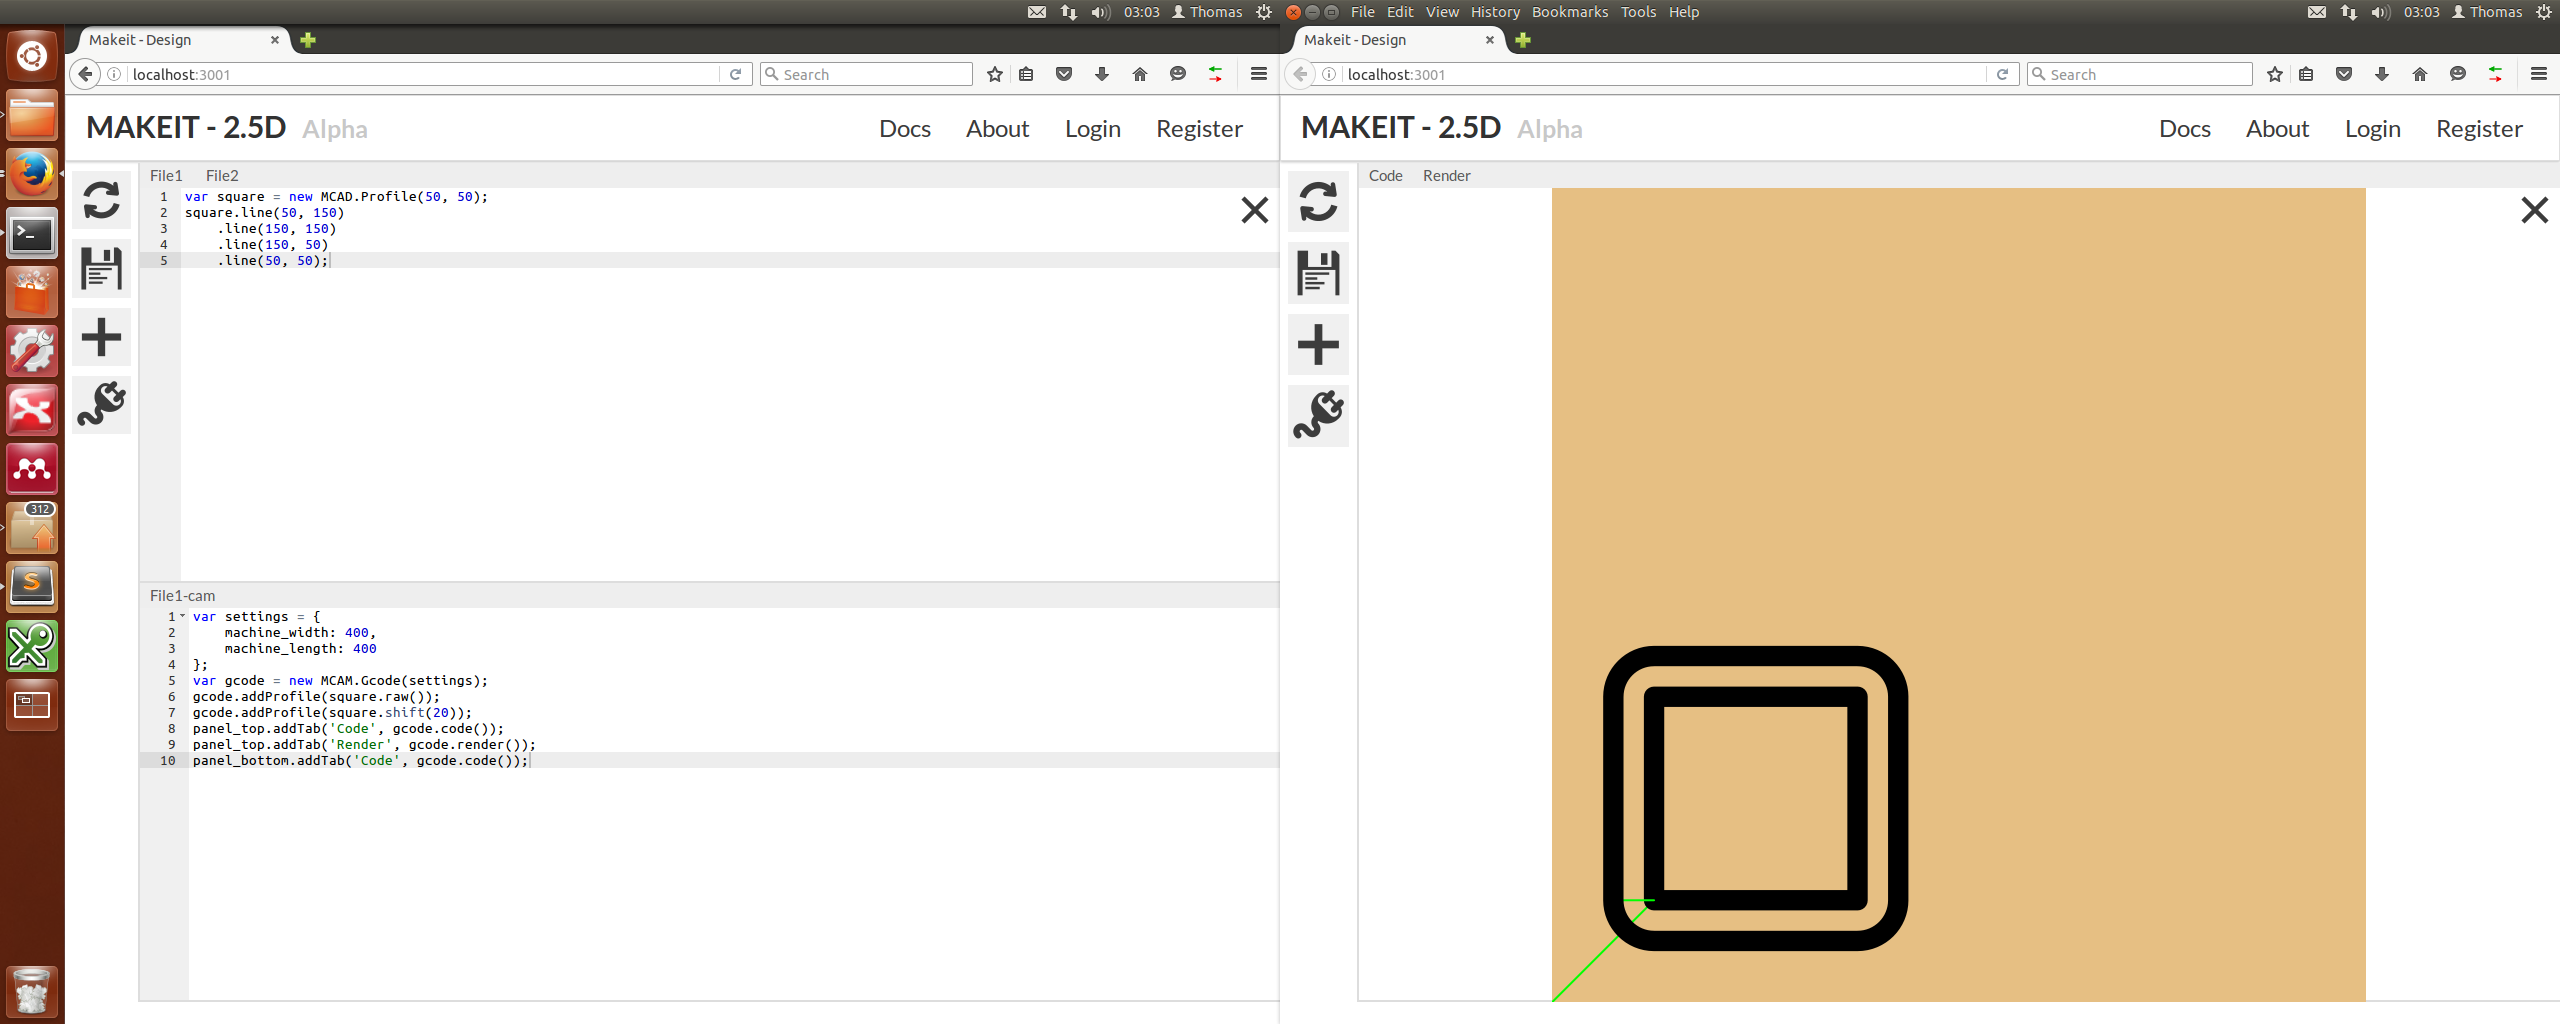Go to homepage with the Firefox home icon
Screen dimensions: 2560x1024
[x=1139, y=74]
